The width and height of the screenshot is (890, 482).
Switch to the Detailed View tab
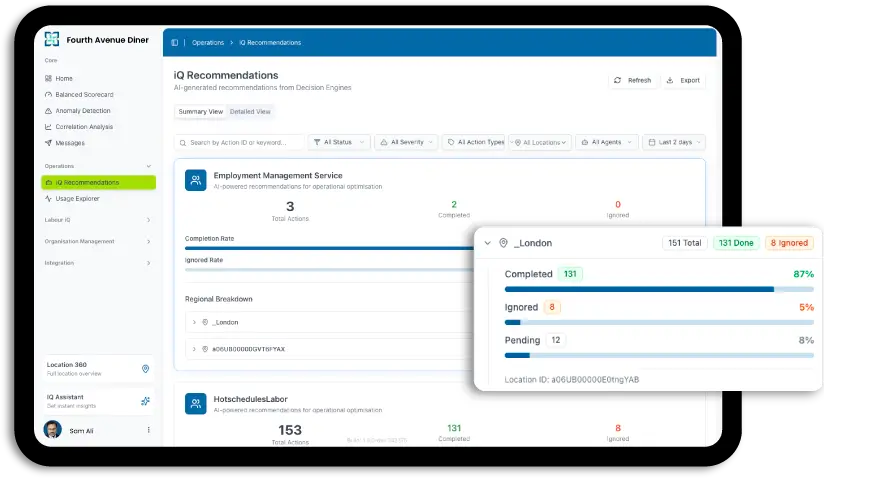point(250,112)
